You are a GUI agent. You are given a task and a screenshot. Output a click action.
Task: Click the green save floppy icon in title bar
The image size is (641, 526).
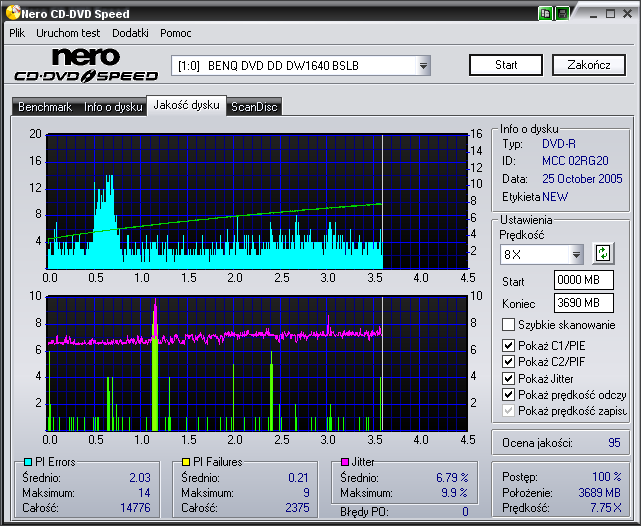(x=562, y=13)
